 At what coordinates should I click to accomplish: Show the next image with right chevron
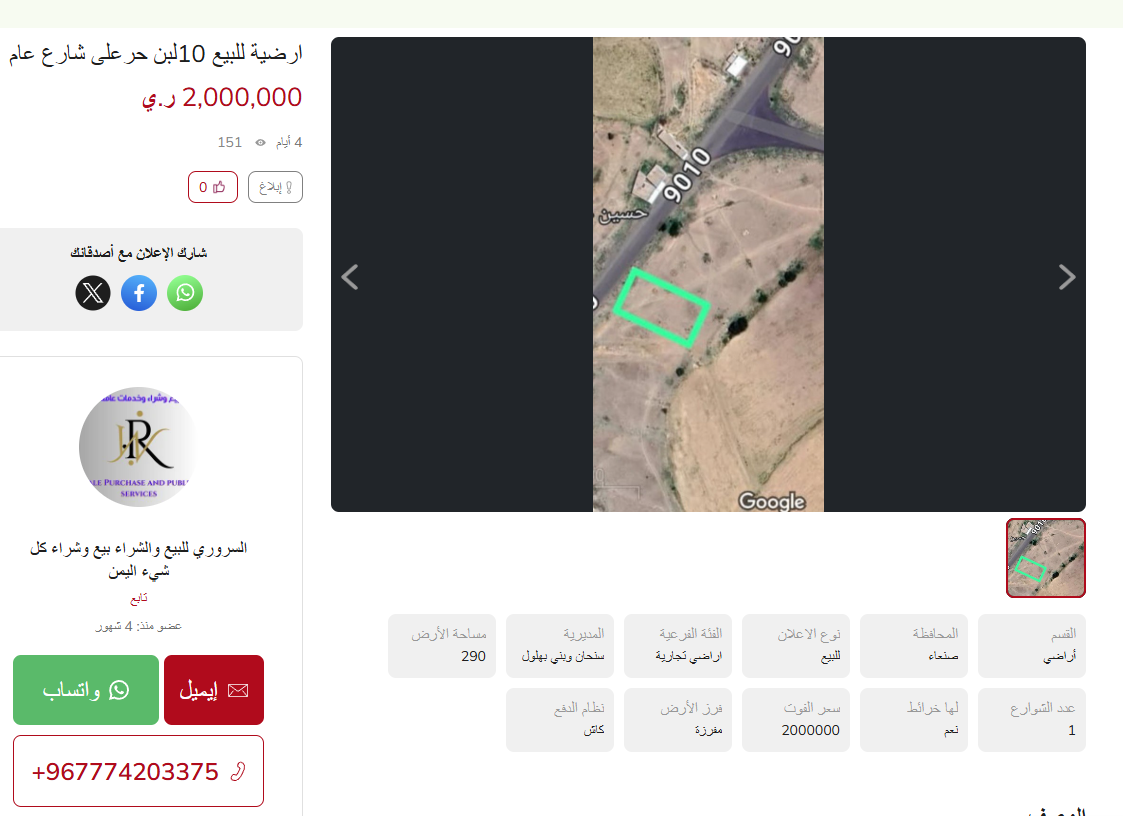coord(1066,277)
